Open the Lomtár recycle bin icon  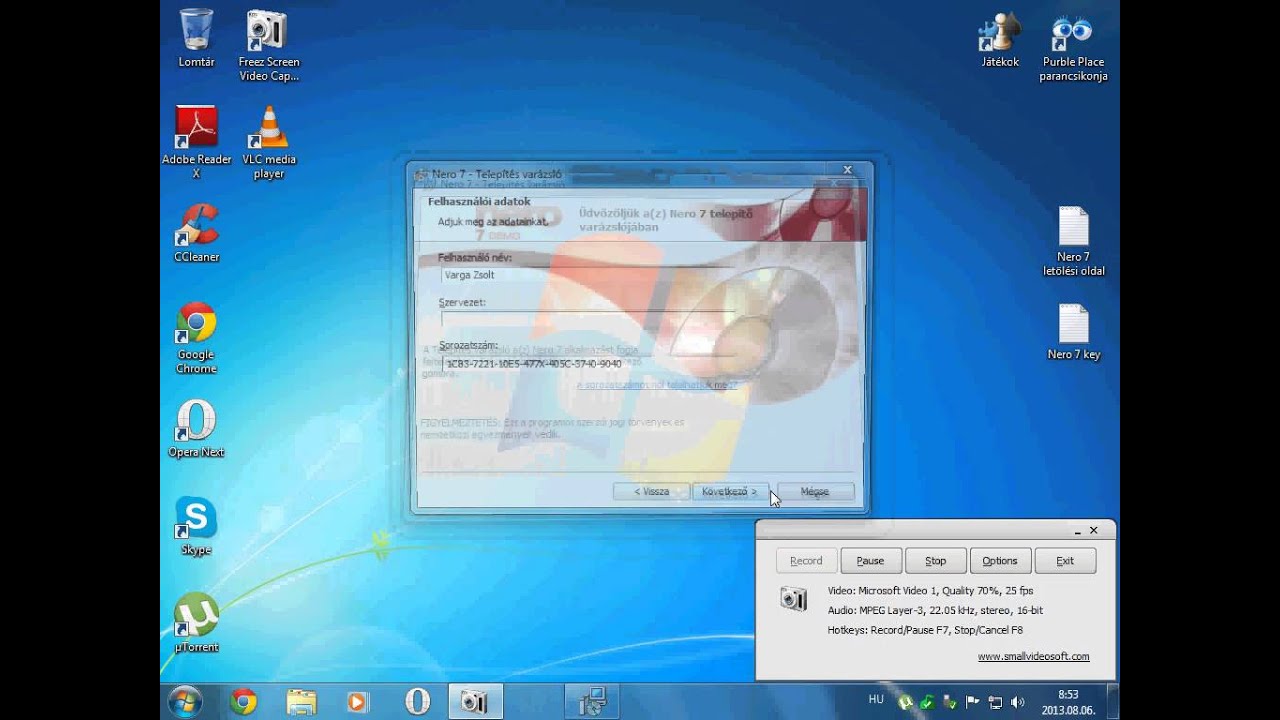(x=196, y=31)
